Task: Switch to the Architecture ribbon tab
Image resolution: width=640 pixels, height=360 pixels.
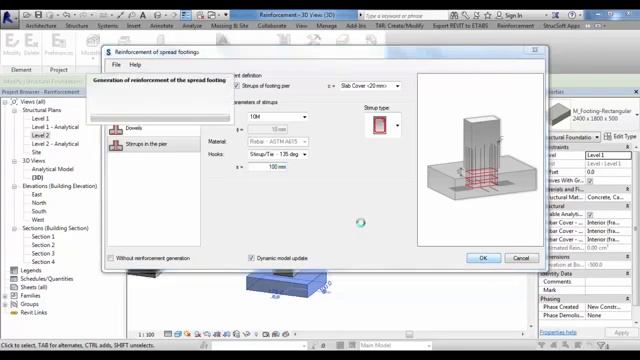Action: click(x=41, y=26)
